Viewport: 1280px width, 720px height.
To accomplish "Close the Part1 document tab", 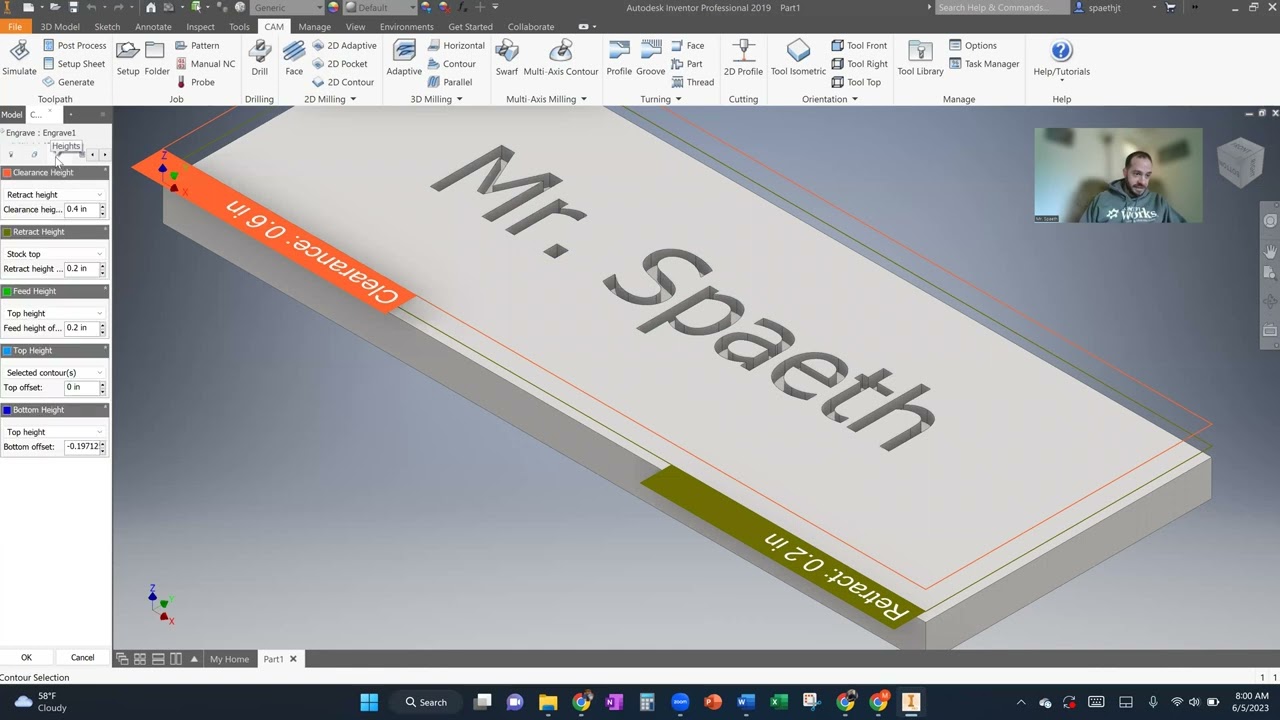I will point(293,659).
